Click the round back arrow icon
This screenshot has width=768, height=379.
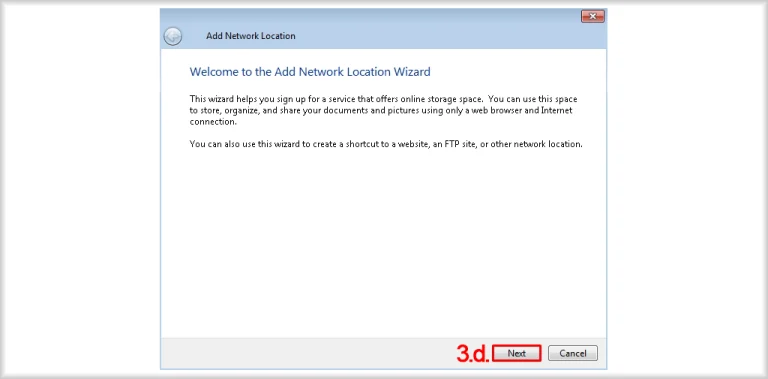[172, 36]
